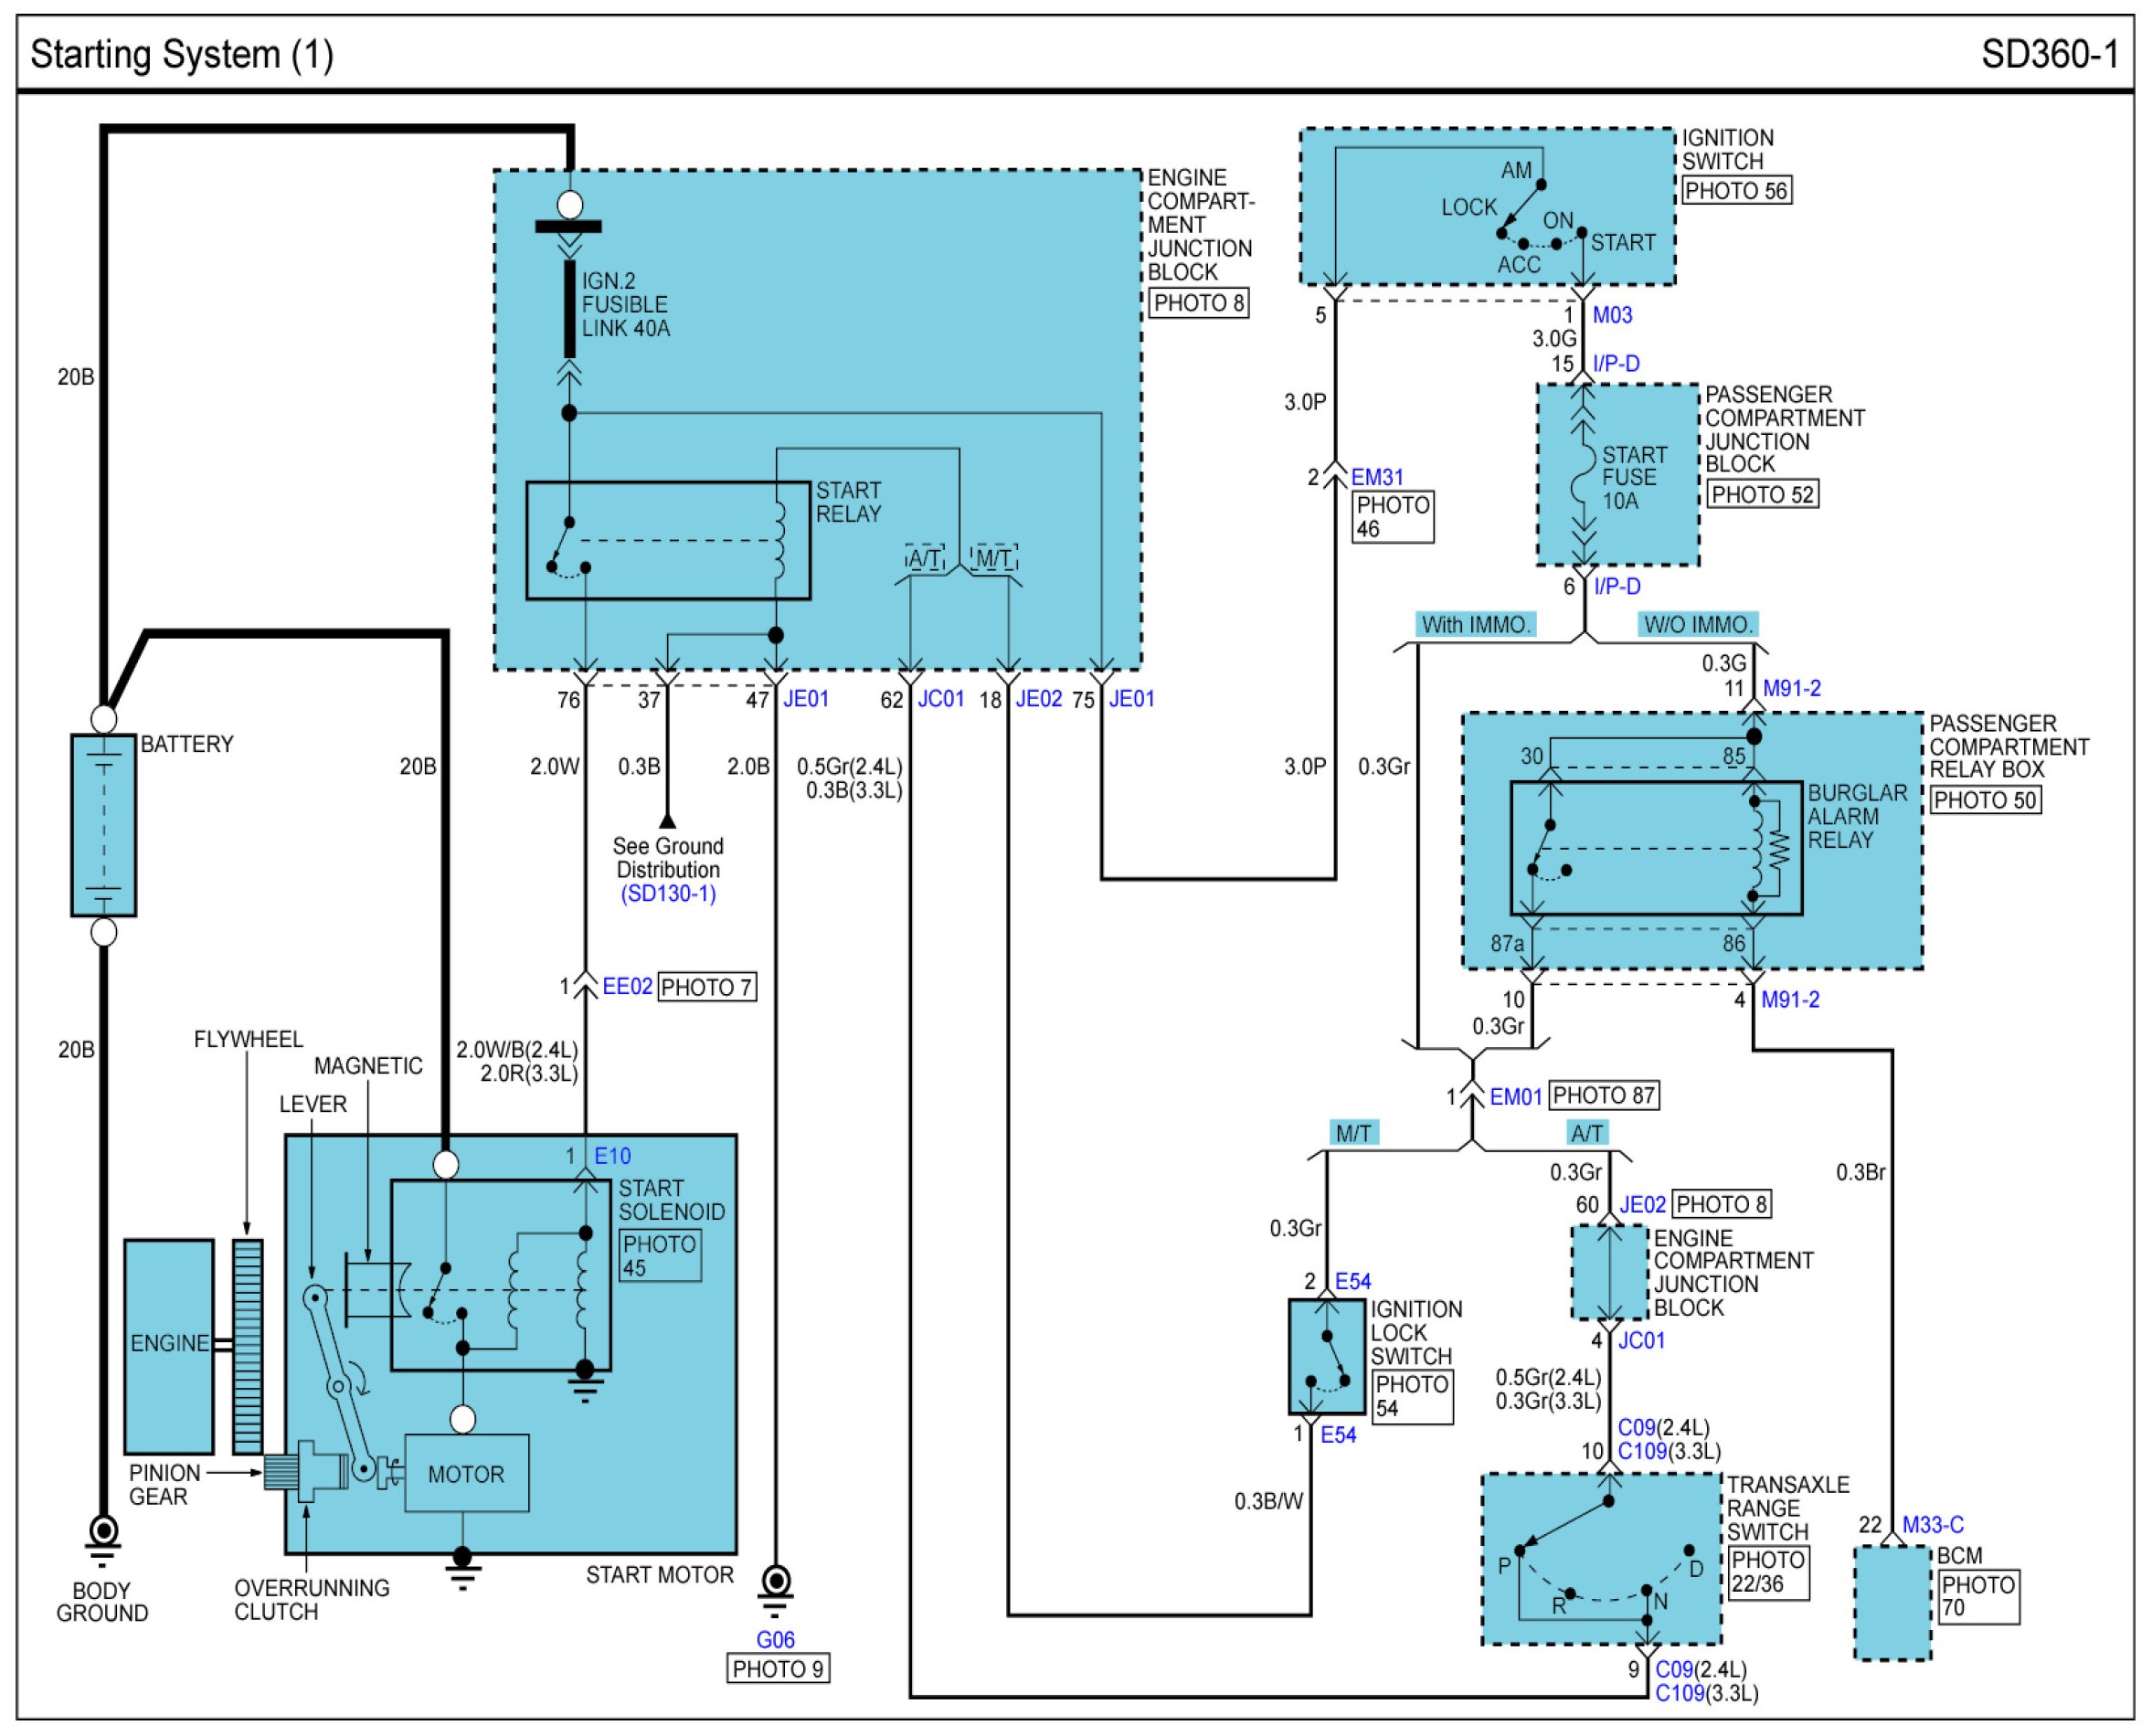Viewport: 2152px width, 1736px height.
Task: Click the BCM module box
Action: (x=1892, y=1604)
